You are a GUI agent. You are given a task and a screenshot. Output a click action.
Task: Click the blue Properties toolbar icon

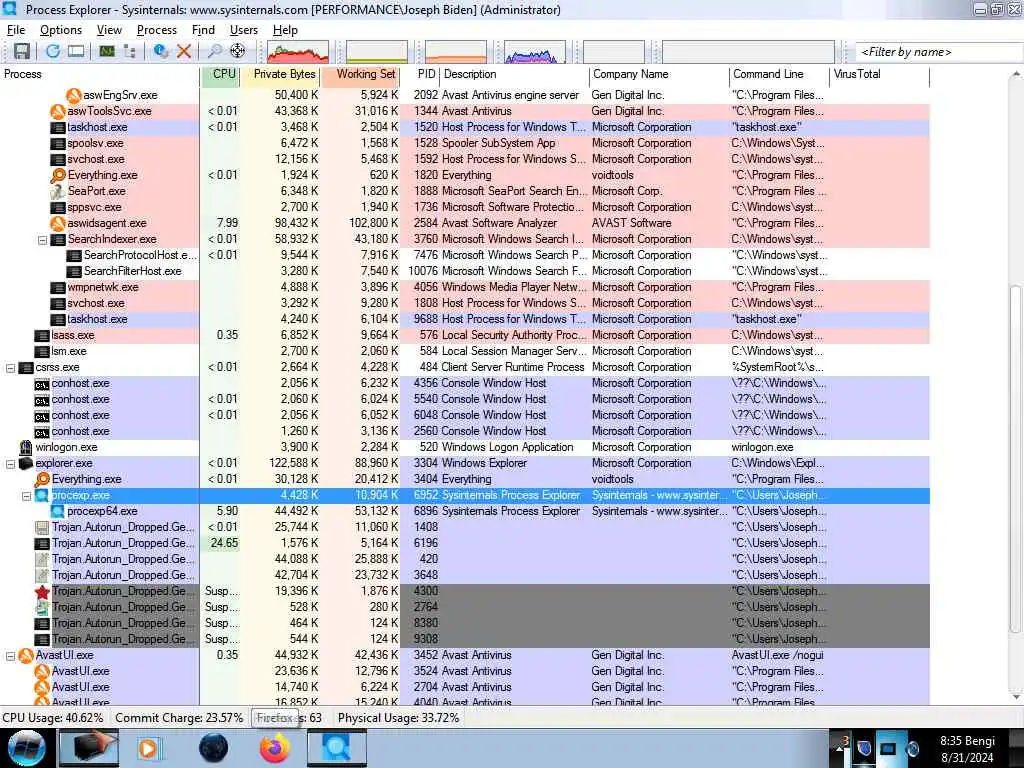161,52
